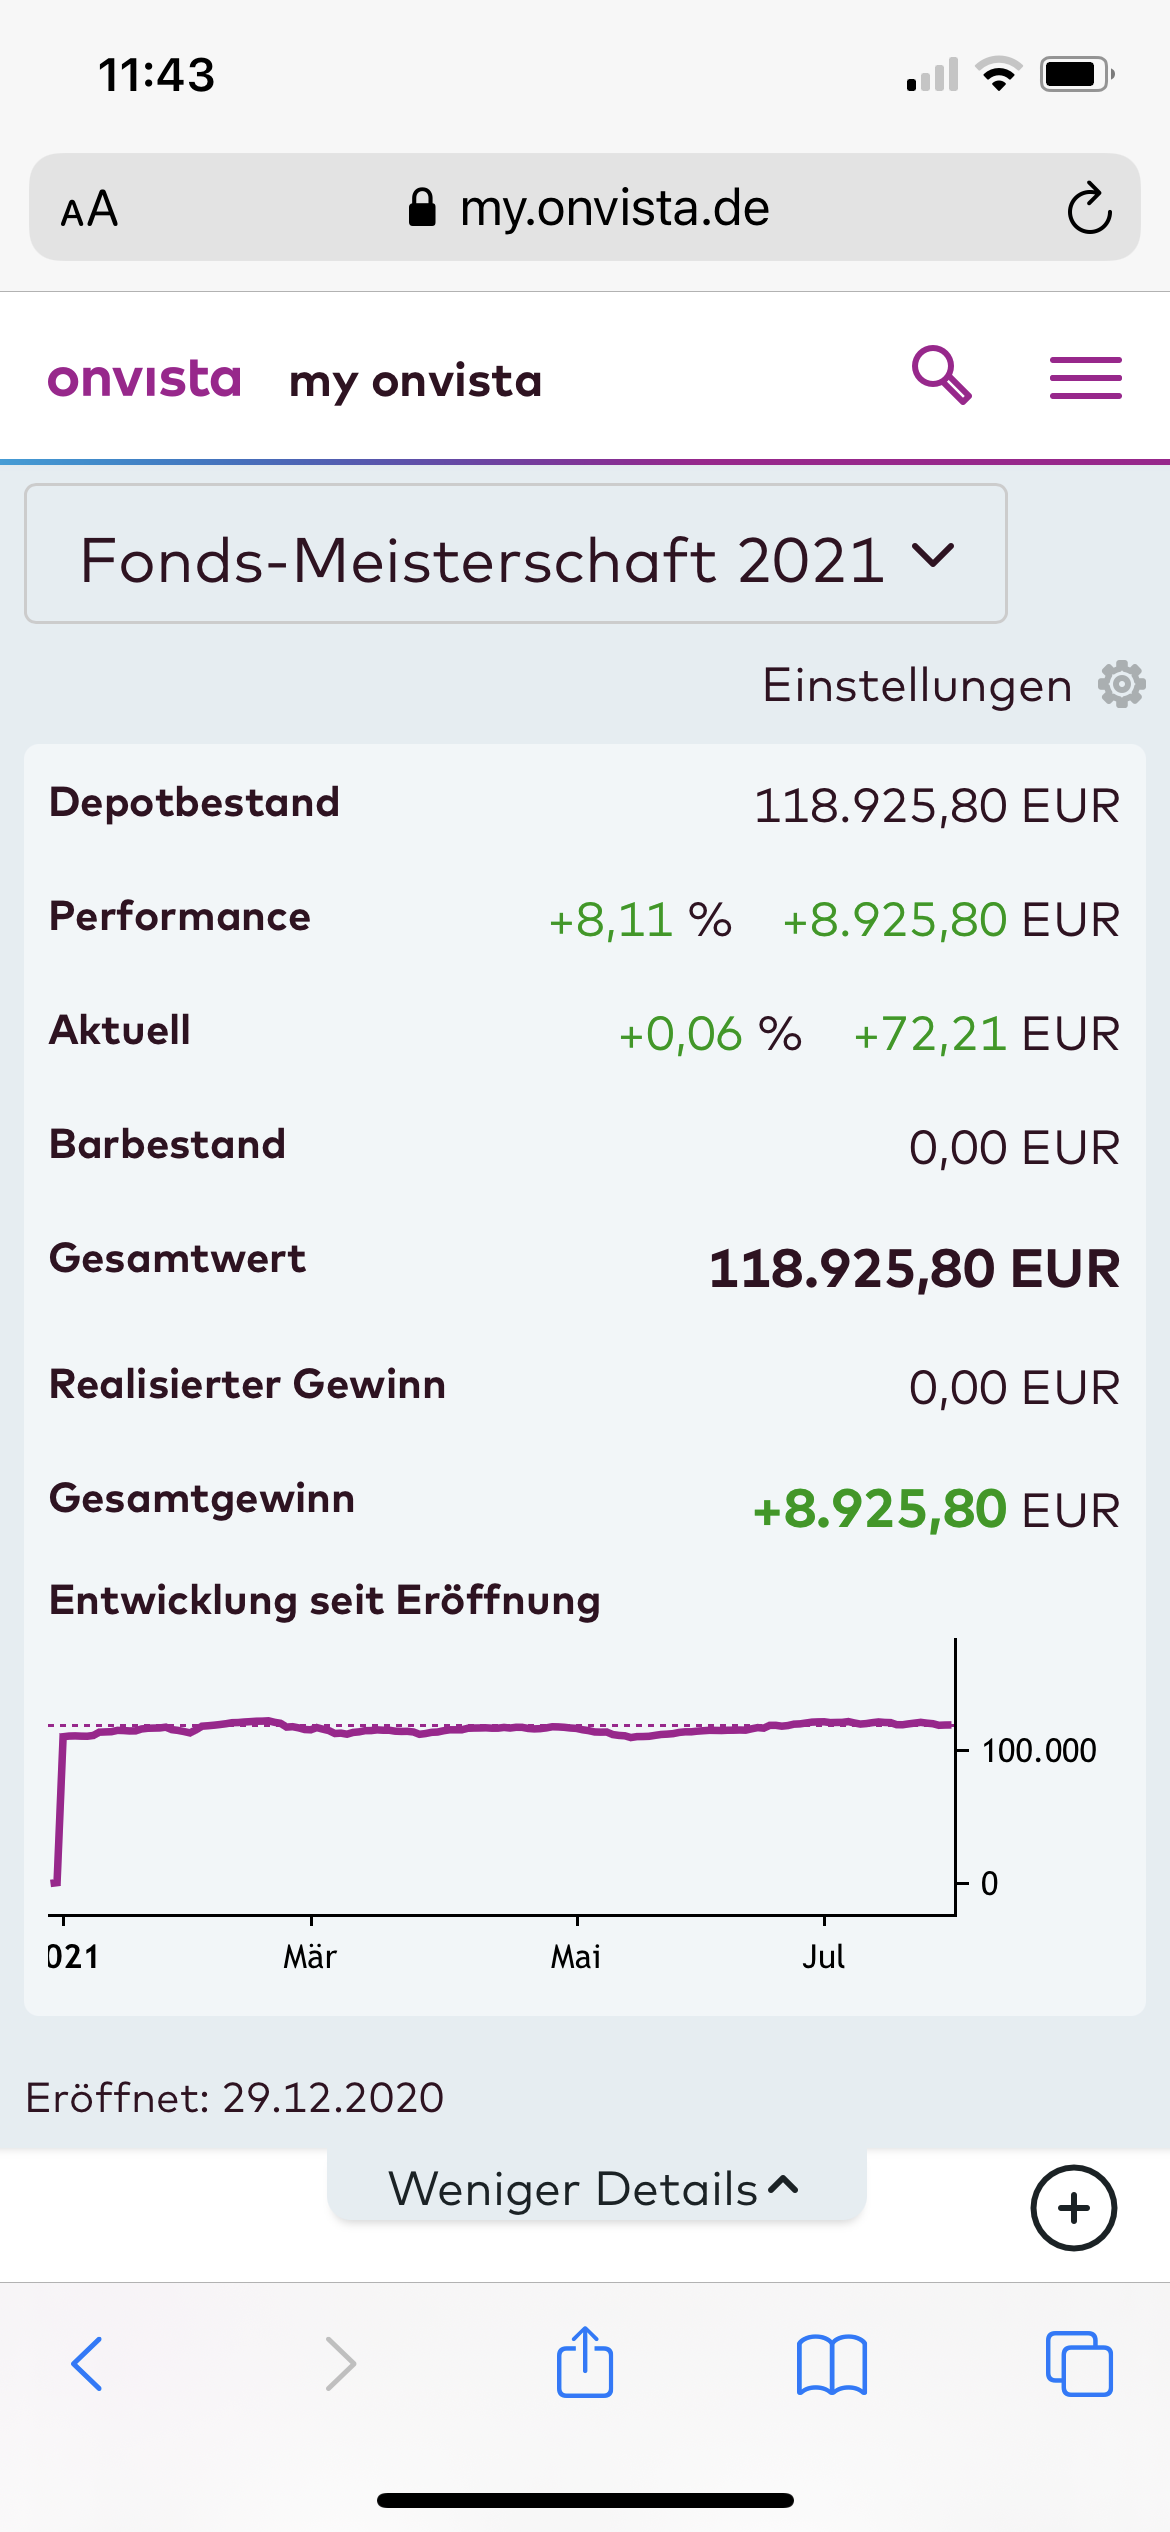
Task: Tap the Safari share icon
Action: (x=584, y=2362)
